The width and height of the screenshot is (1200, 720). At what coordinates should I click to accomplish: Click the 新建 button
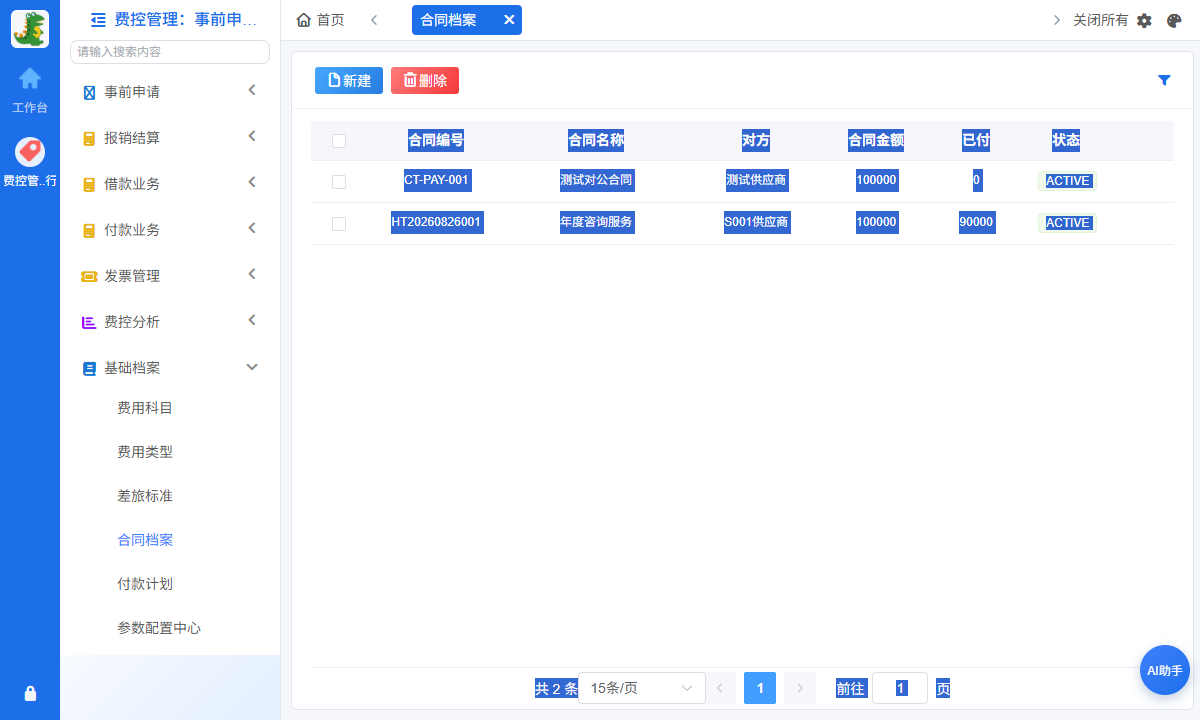(x=349, y=81)
